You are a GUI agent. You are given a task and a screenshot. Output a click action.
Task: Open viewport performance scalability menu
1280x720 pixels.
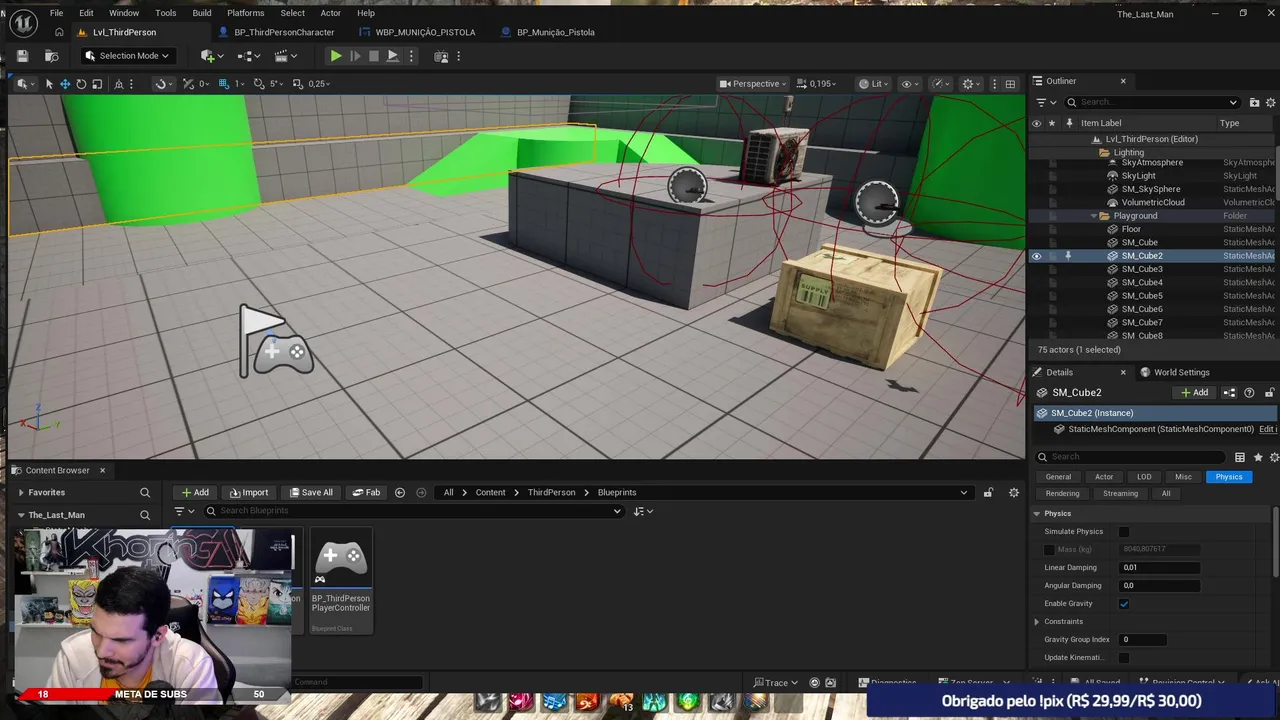(940, 84)
